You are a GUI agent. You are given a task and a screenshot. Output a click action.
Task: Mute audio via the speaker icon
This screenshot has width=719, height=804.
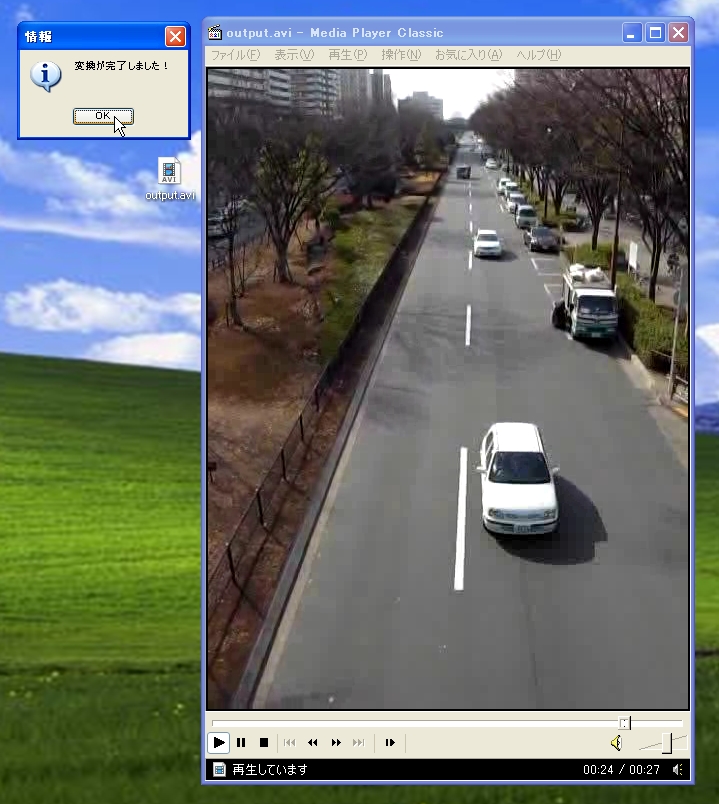(617, 742)
